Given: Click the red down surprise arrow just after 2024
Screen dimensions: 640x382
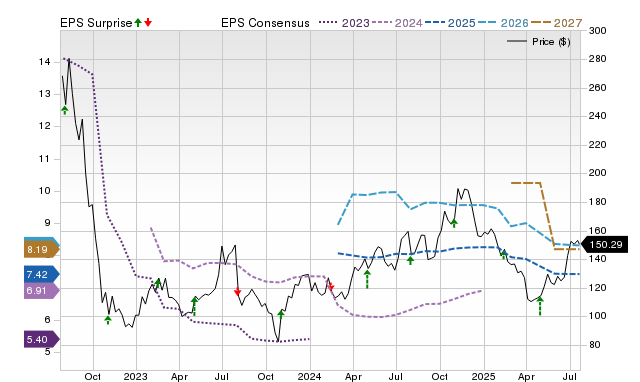Looking at the screenshot, I should pos(331,286).
